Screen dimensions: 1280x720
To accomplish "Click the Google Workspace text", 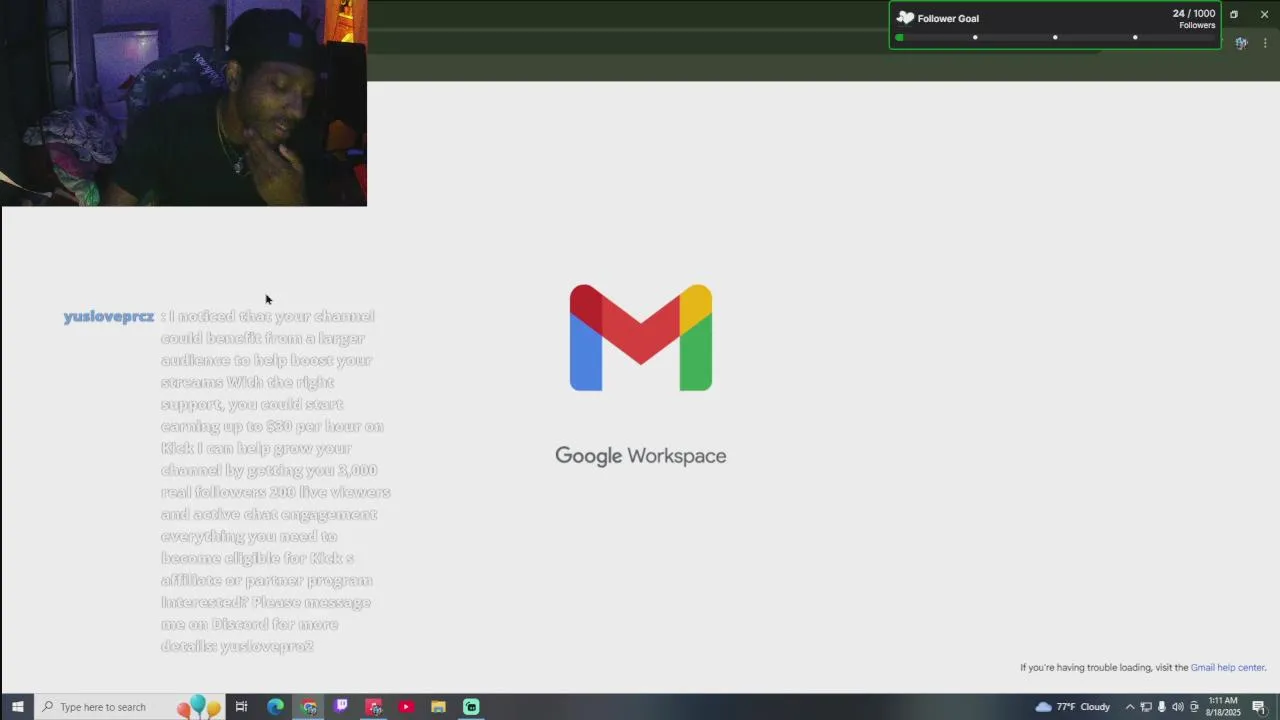I will (x=641, y=456).
